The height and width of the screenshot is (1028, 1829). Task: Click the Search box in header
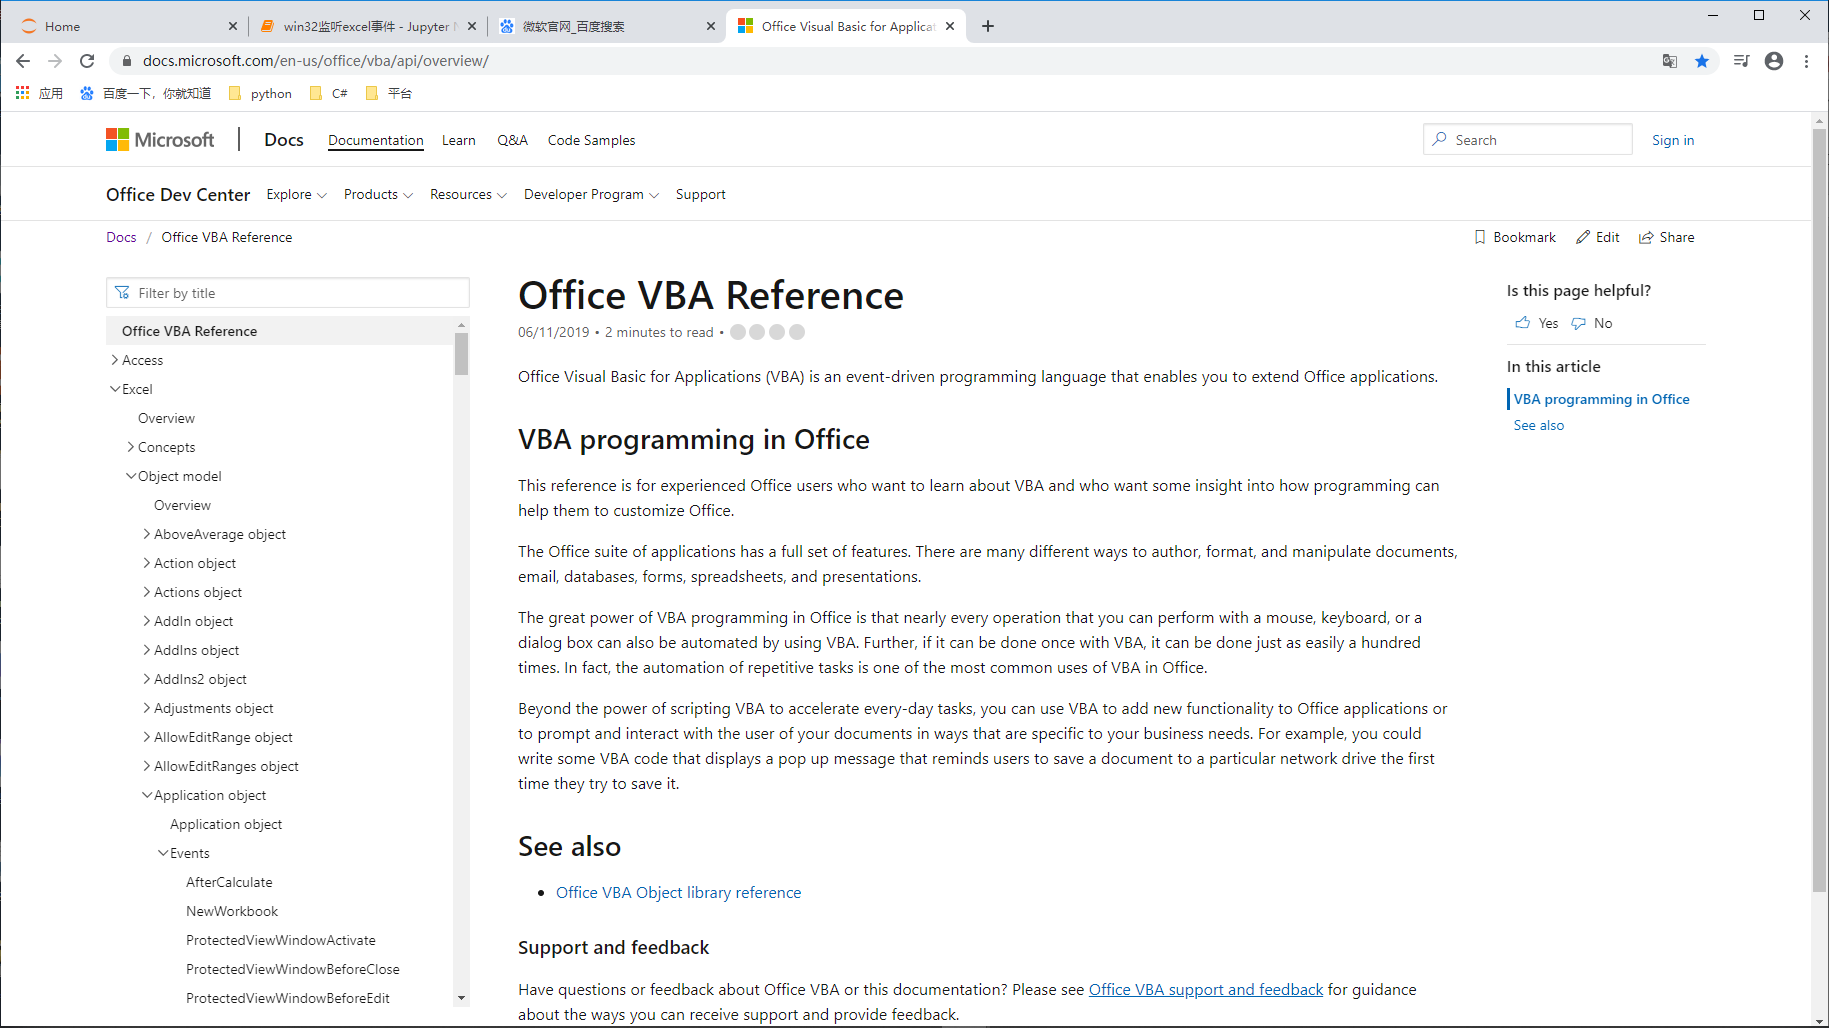[x=1527, y=140]
